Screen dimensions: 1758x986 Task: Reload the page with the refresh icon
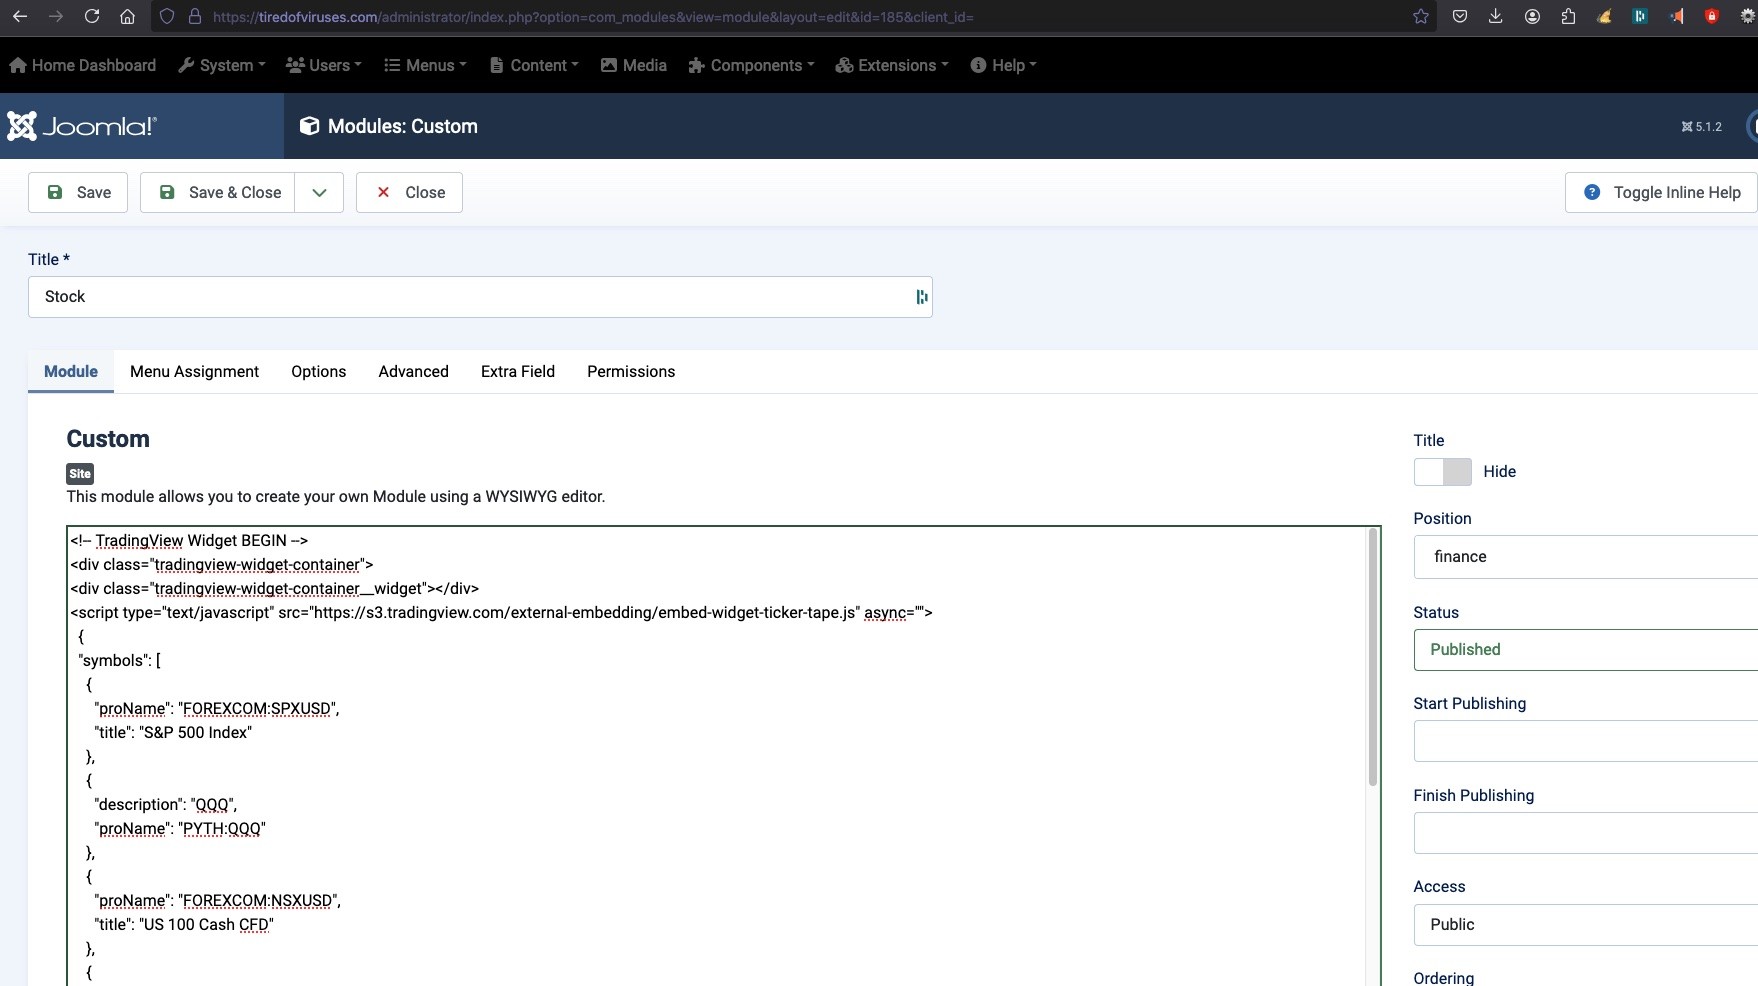point(92,16)
